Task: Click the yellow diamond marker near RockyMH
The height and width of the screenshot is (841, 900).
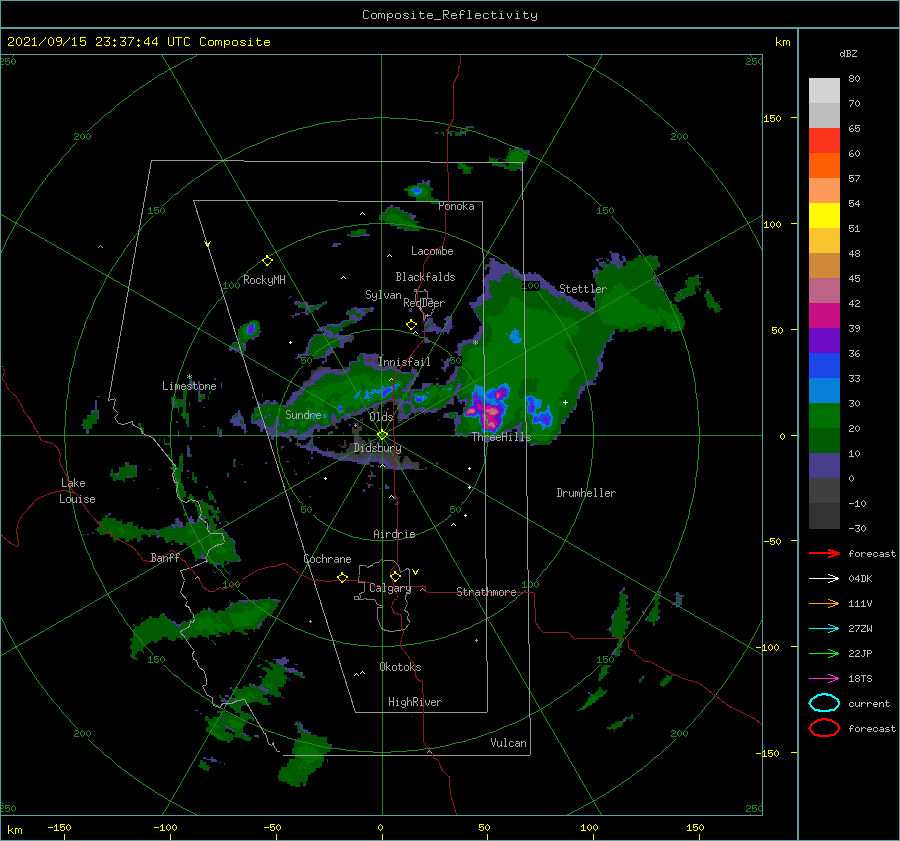Action: click(x=267, y=261)
